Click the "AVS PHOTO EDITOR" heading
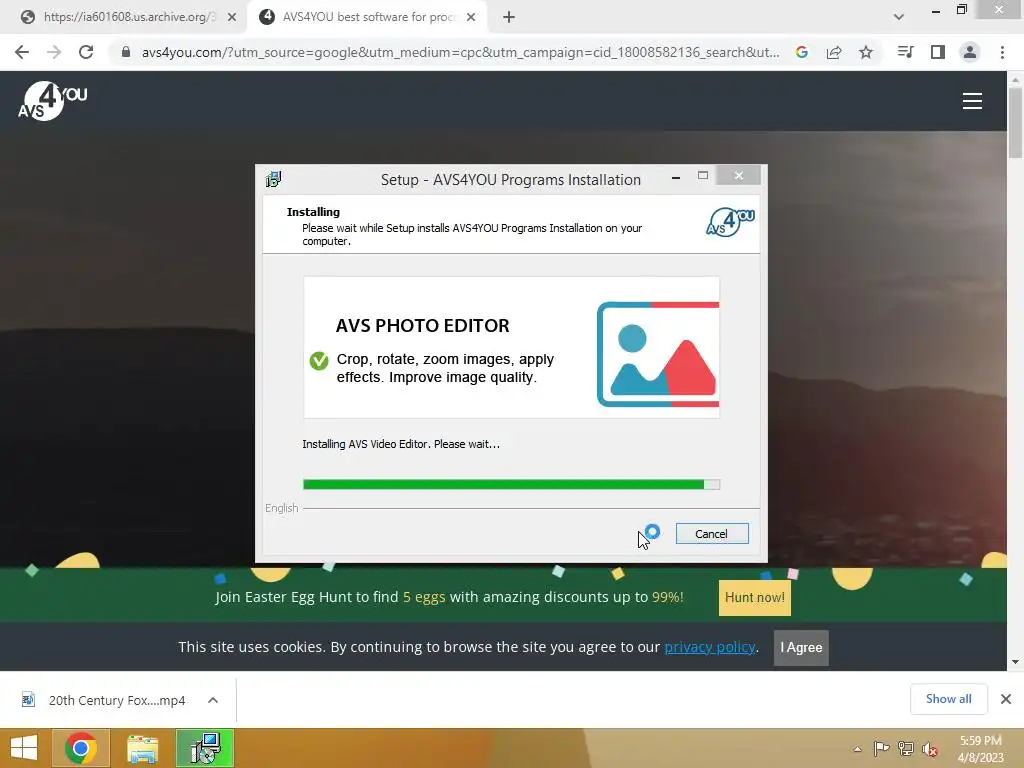This screenshot has height=768, width=1024. click(423, 325)
